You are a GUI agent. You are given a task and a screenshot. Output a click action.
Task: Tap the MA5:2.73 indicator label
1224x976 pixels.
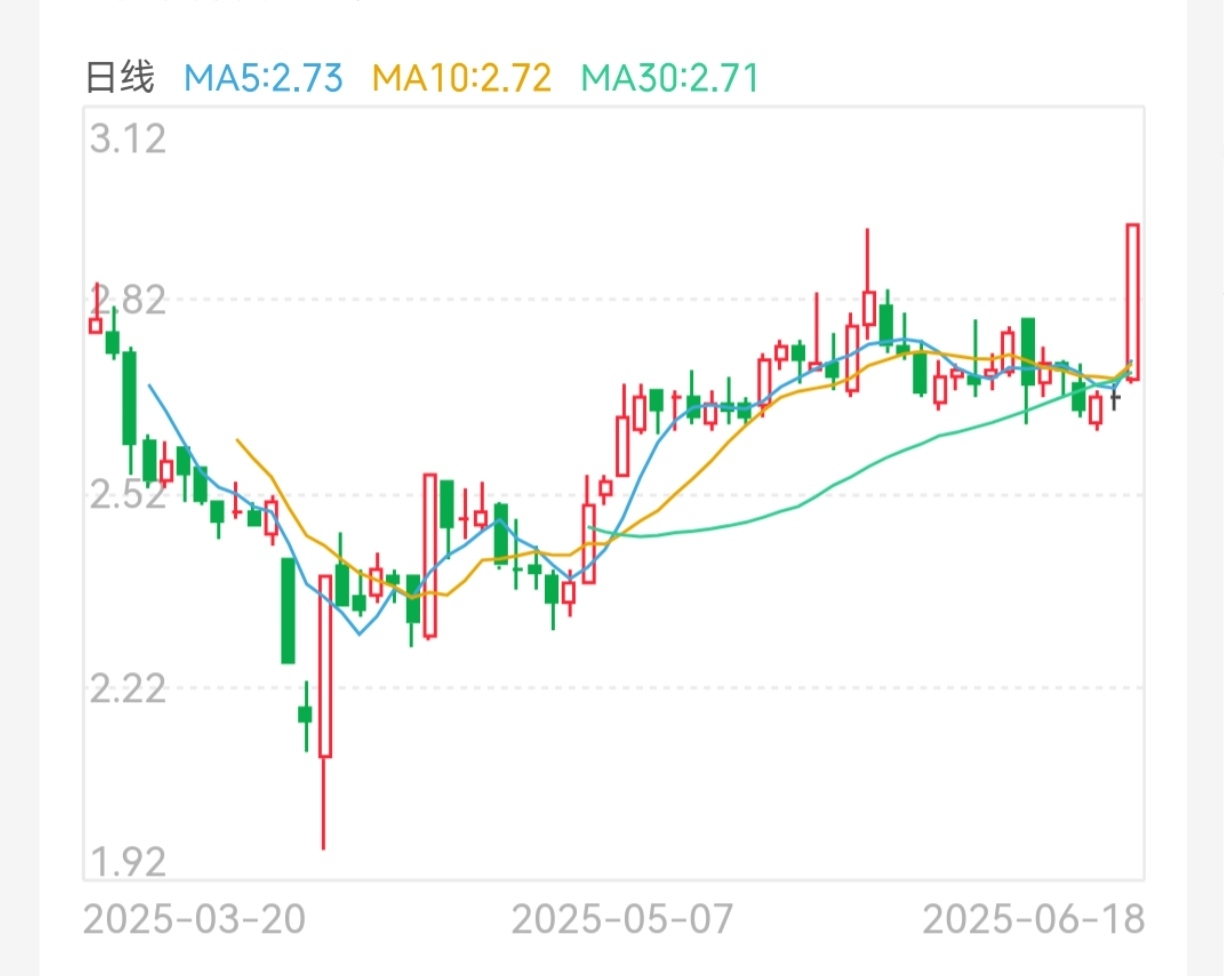pos(264,77)
